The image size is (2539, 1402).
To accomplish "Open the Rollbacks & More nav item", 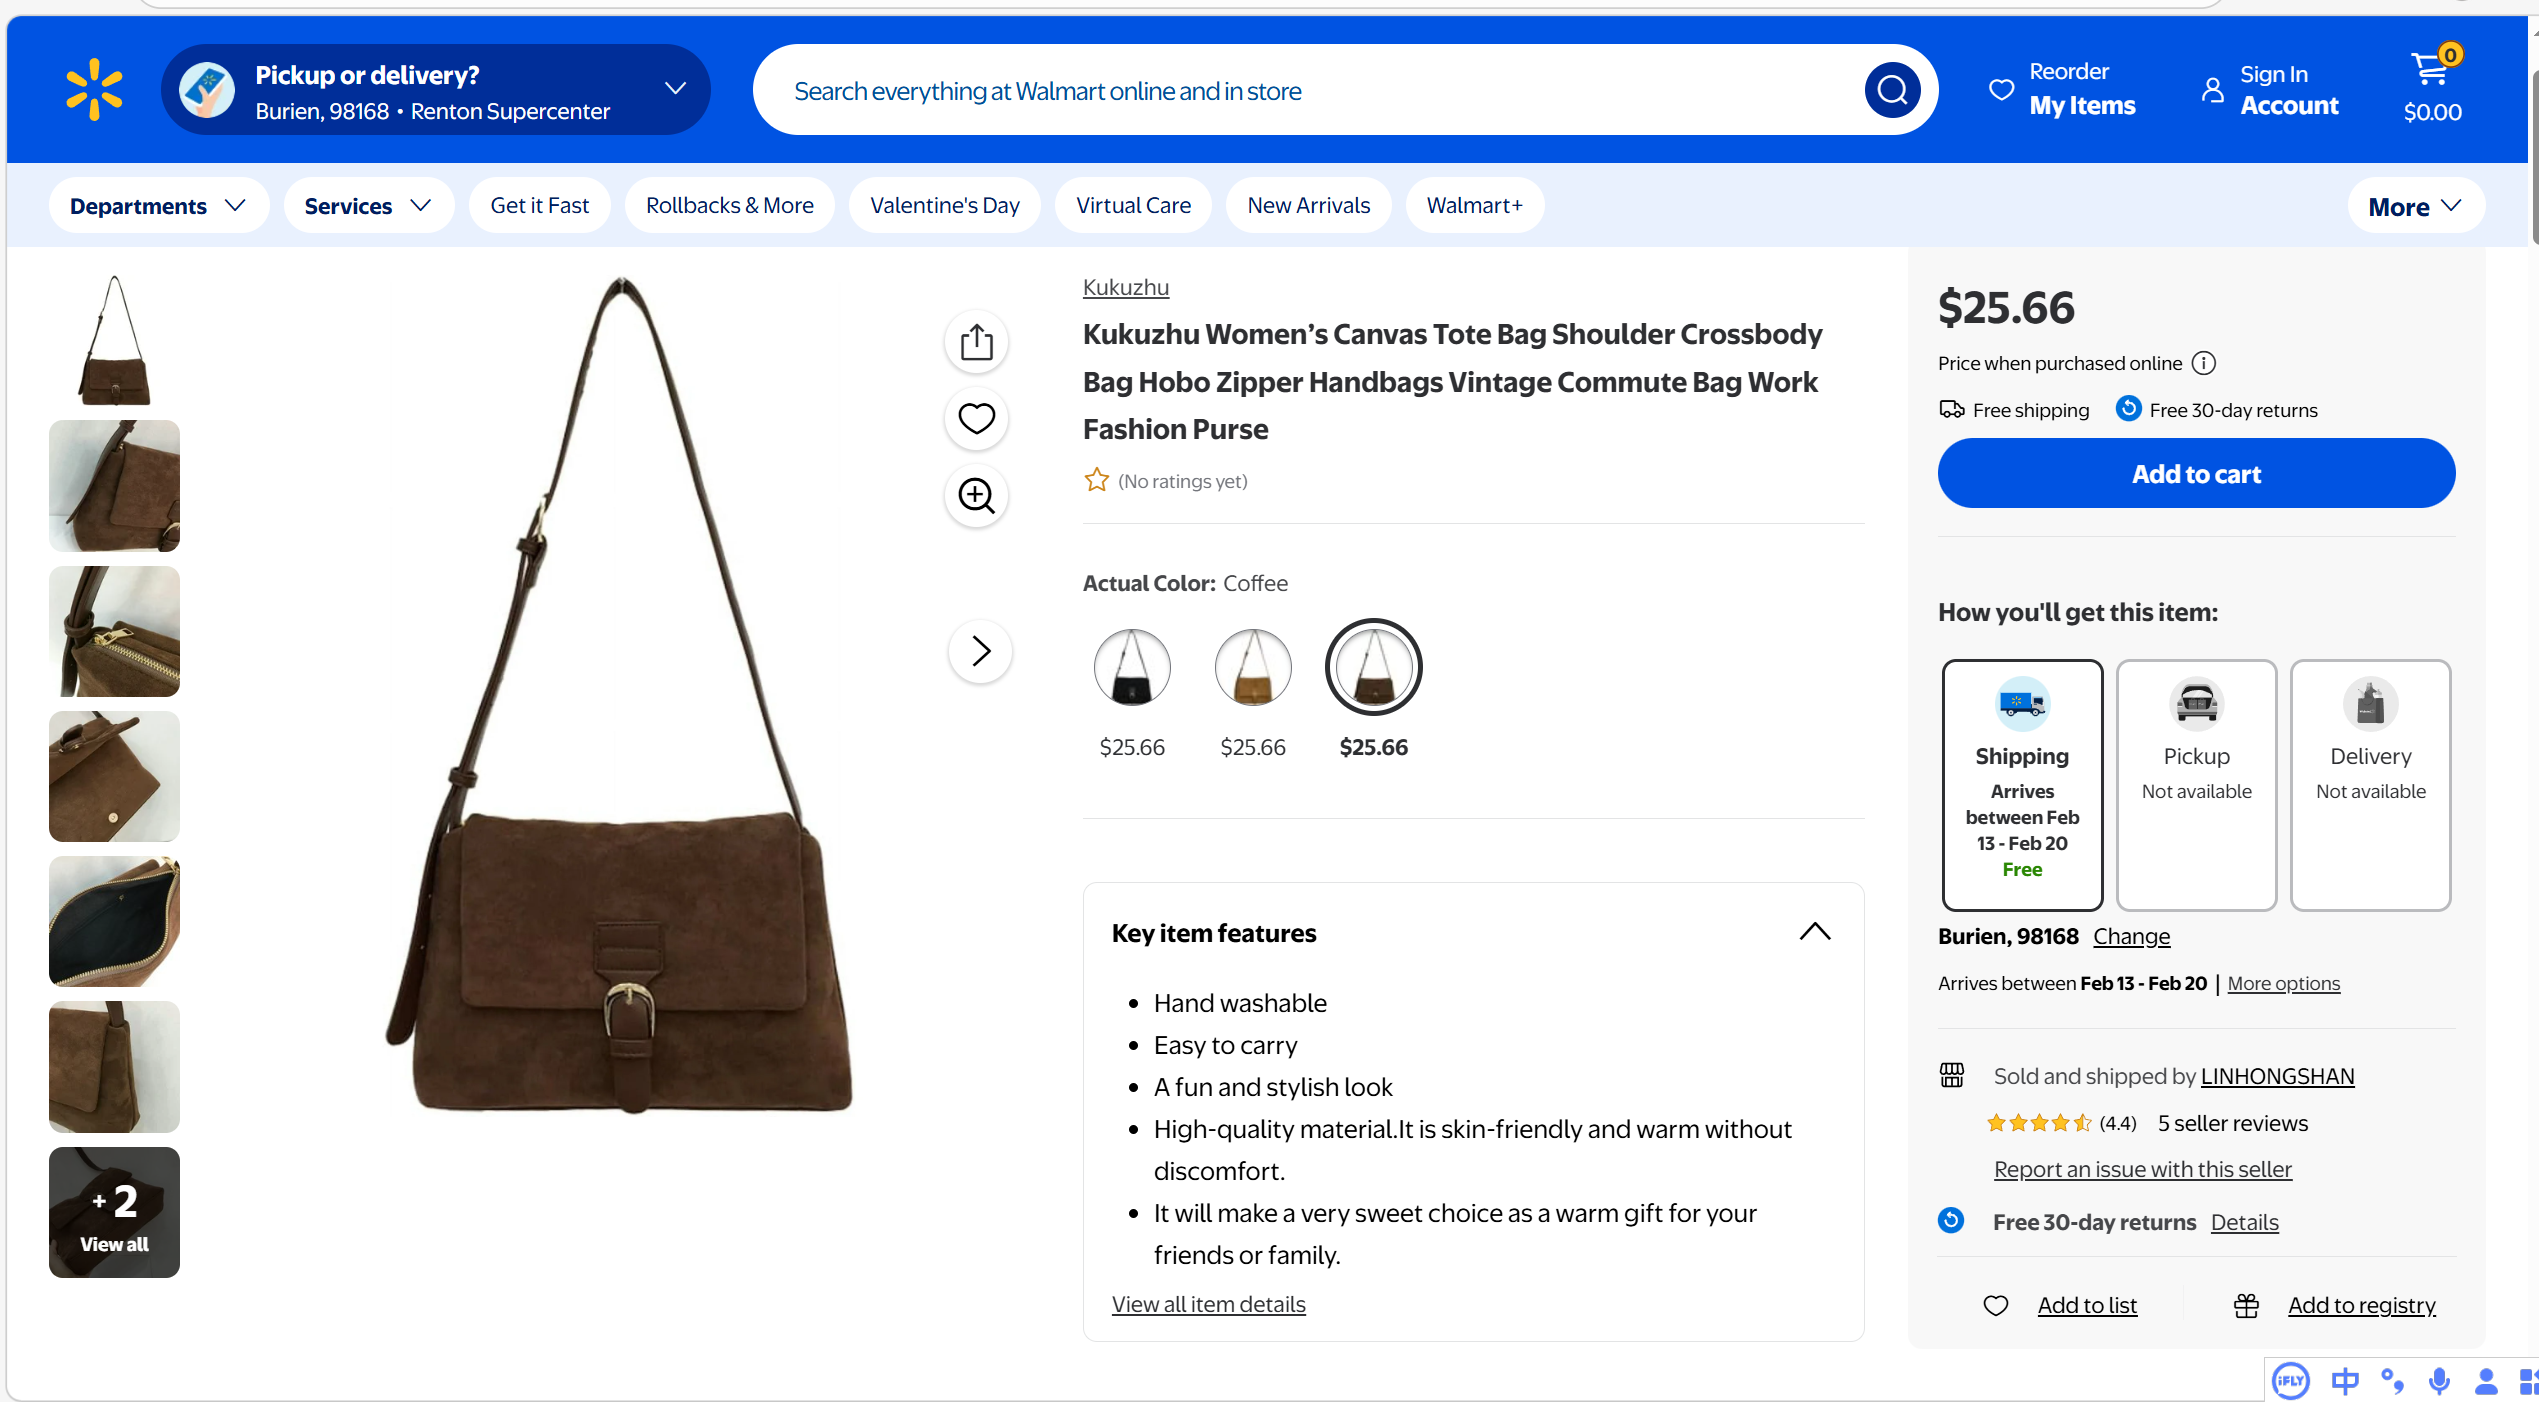I will tap(729, 205).
